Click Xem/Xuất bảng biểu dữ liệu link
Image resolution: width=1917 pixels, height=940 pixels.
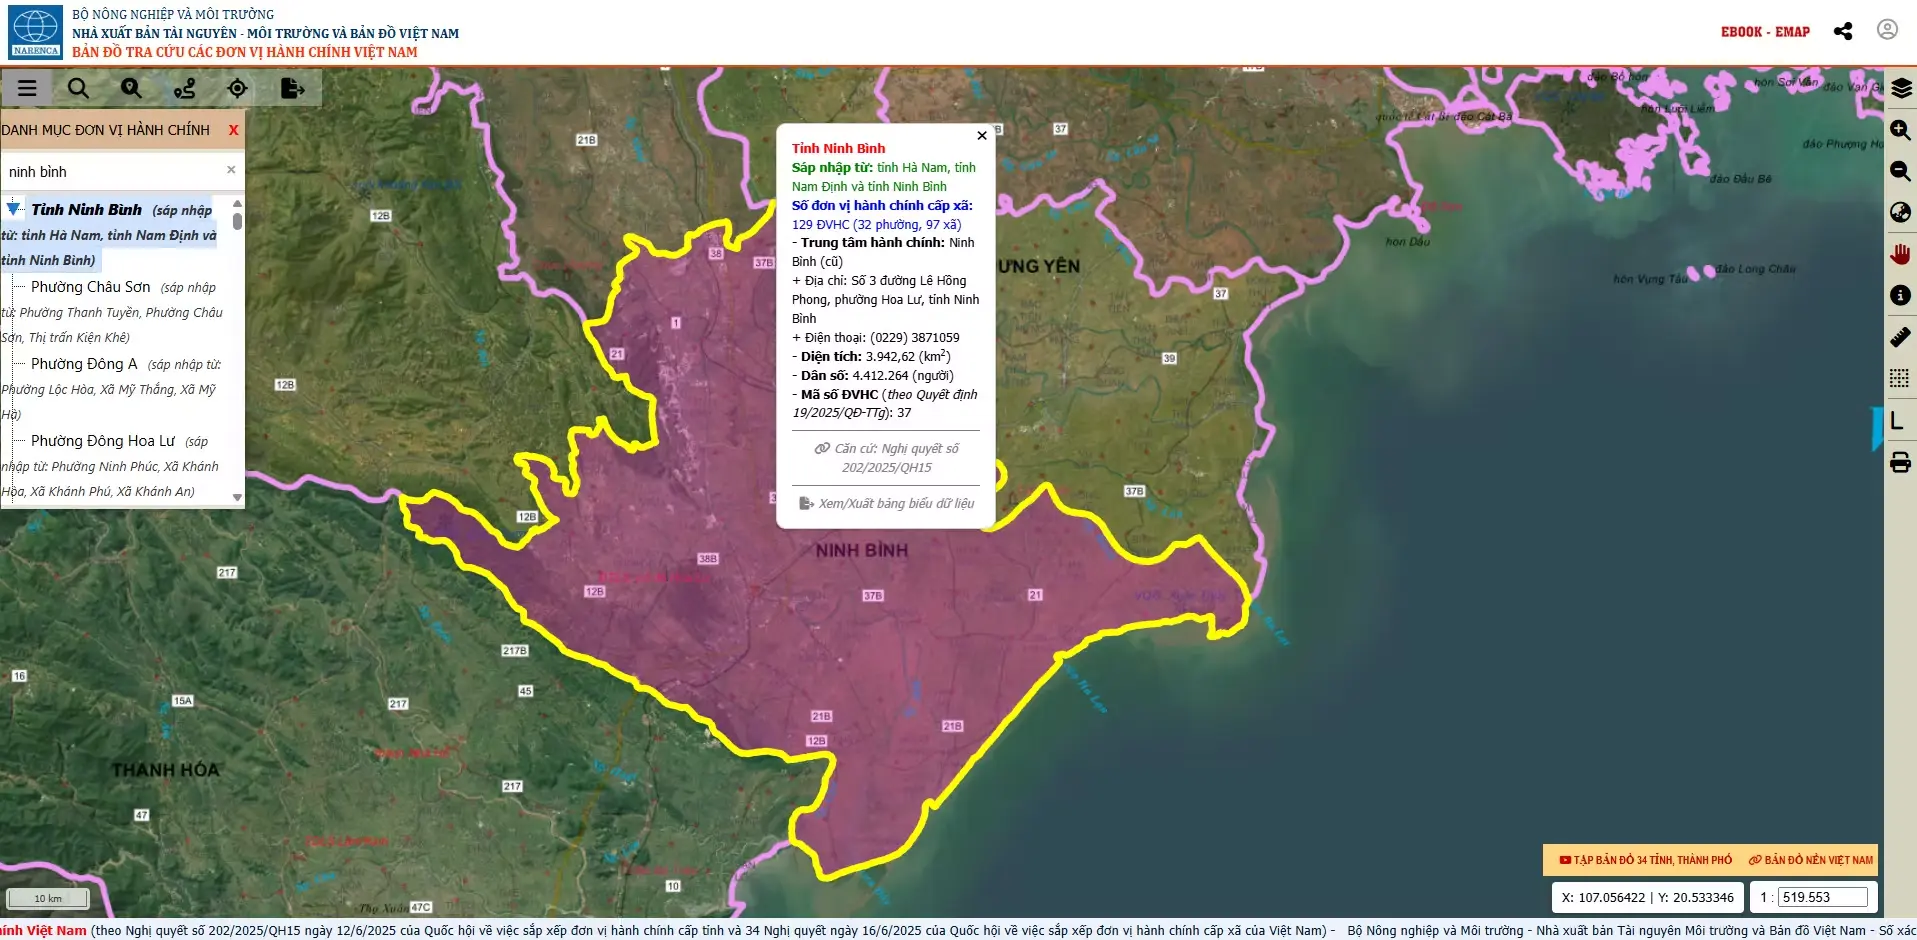pos(886,503)
